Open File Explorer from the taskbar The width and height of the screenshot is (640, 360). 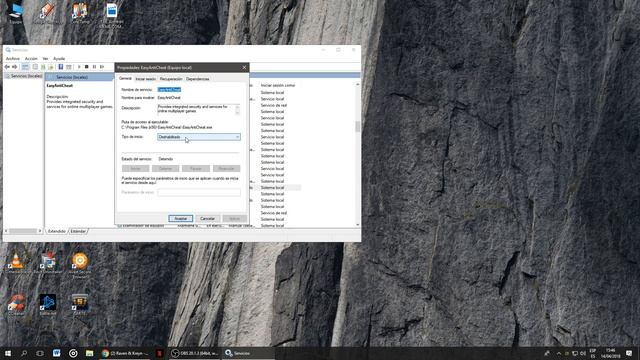click(x=89, y=353)
